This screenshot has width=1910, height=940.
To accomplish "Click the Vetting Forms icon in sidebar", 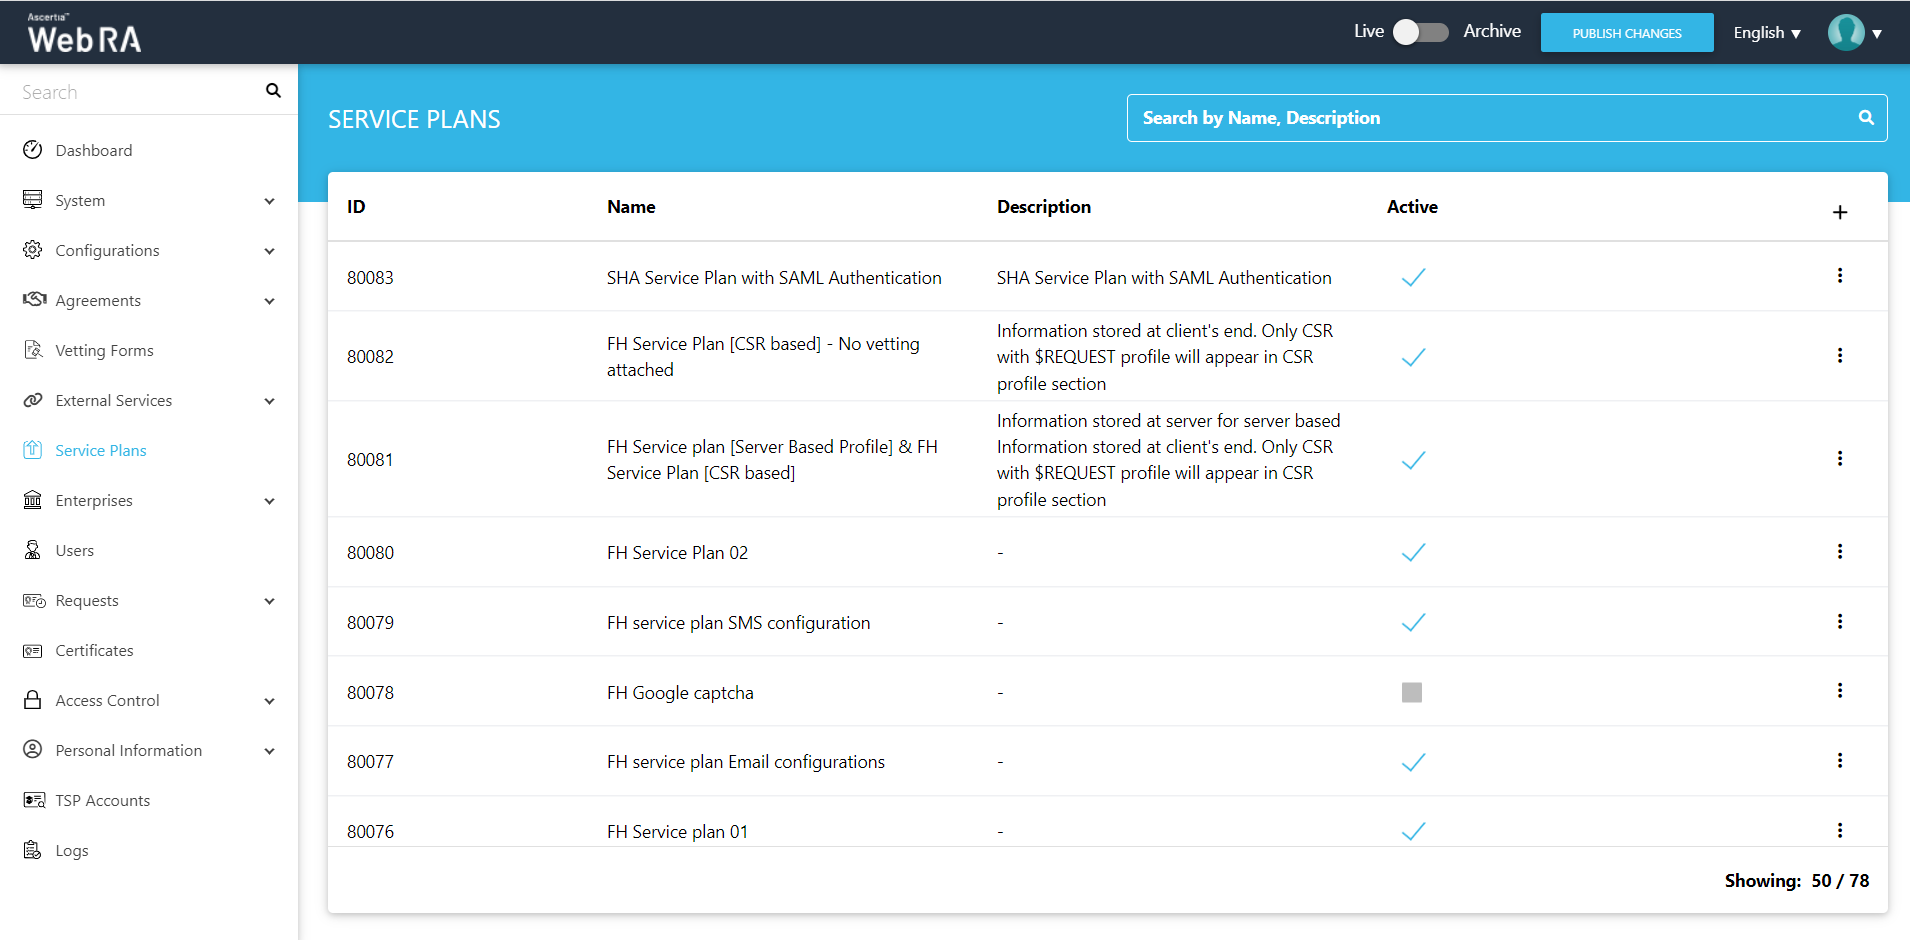I will (x=33, y=350).
